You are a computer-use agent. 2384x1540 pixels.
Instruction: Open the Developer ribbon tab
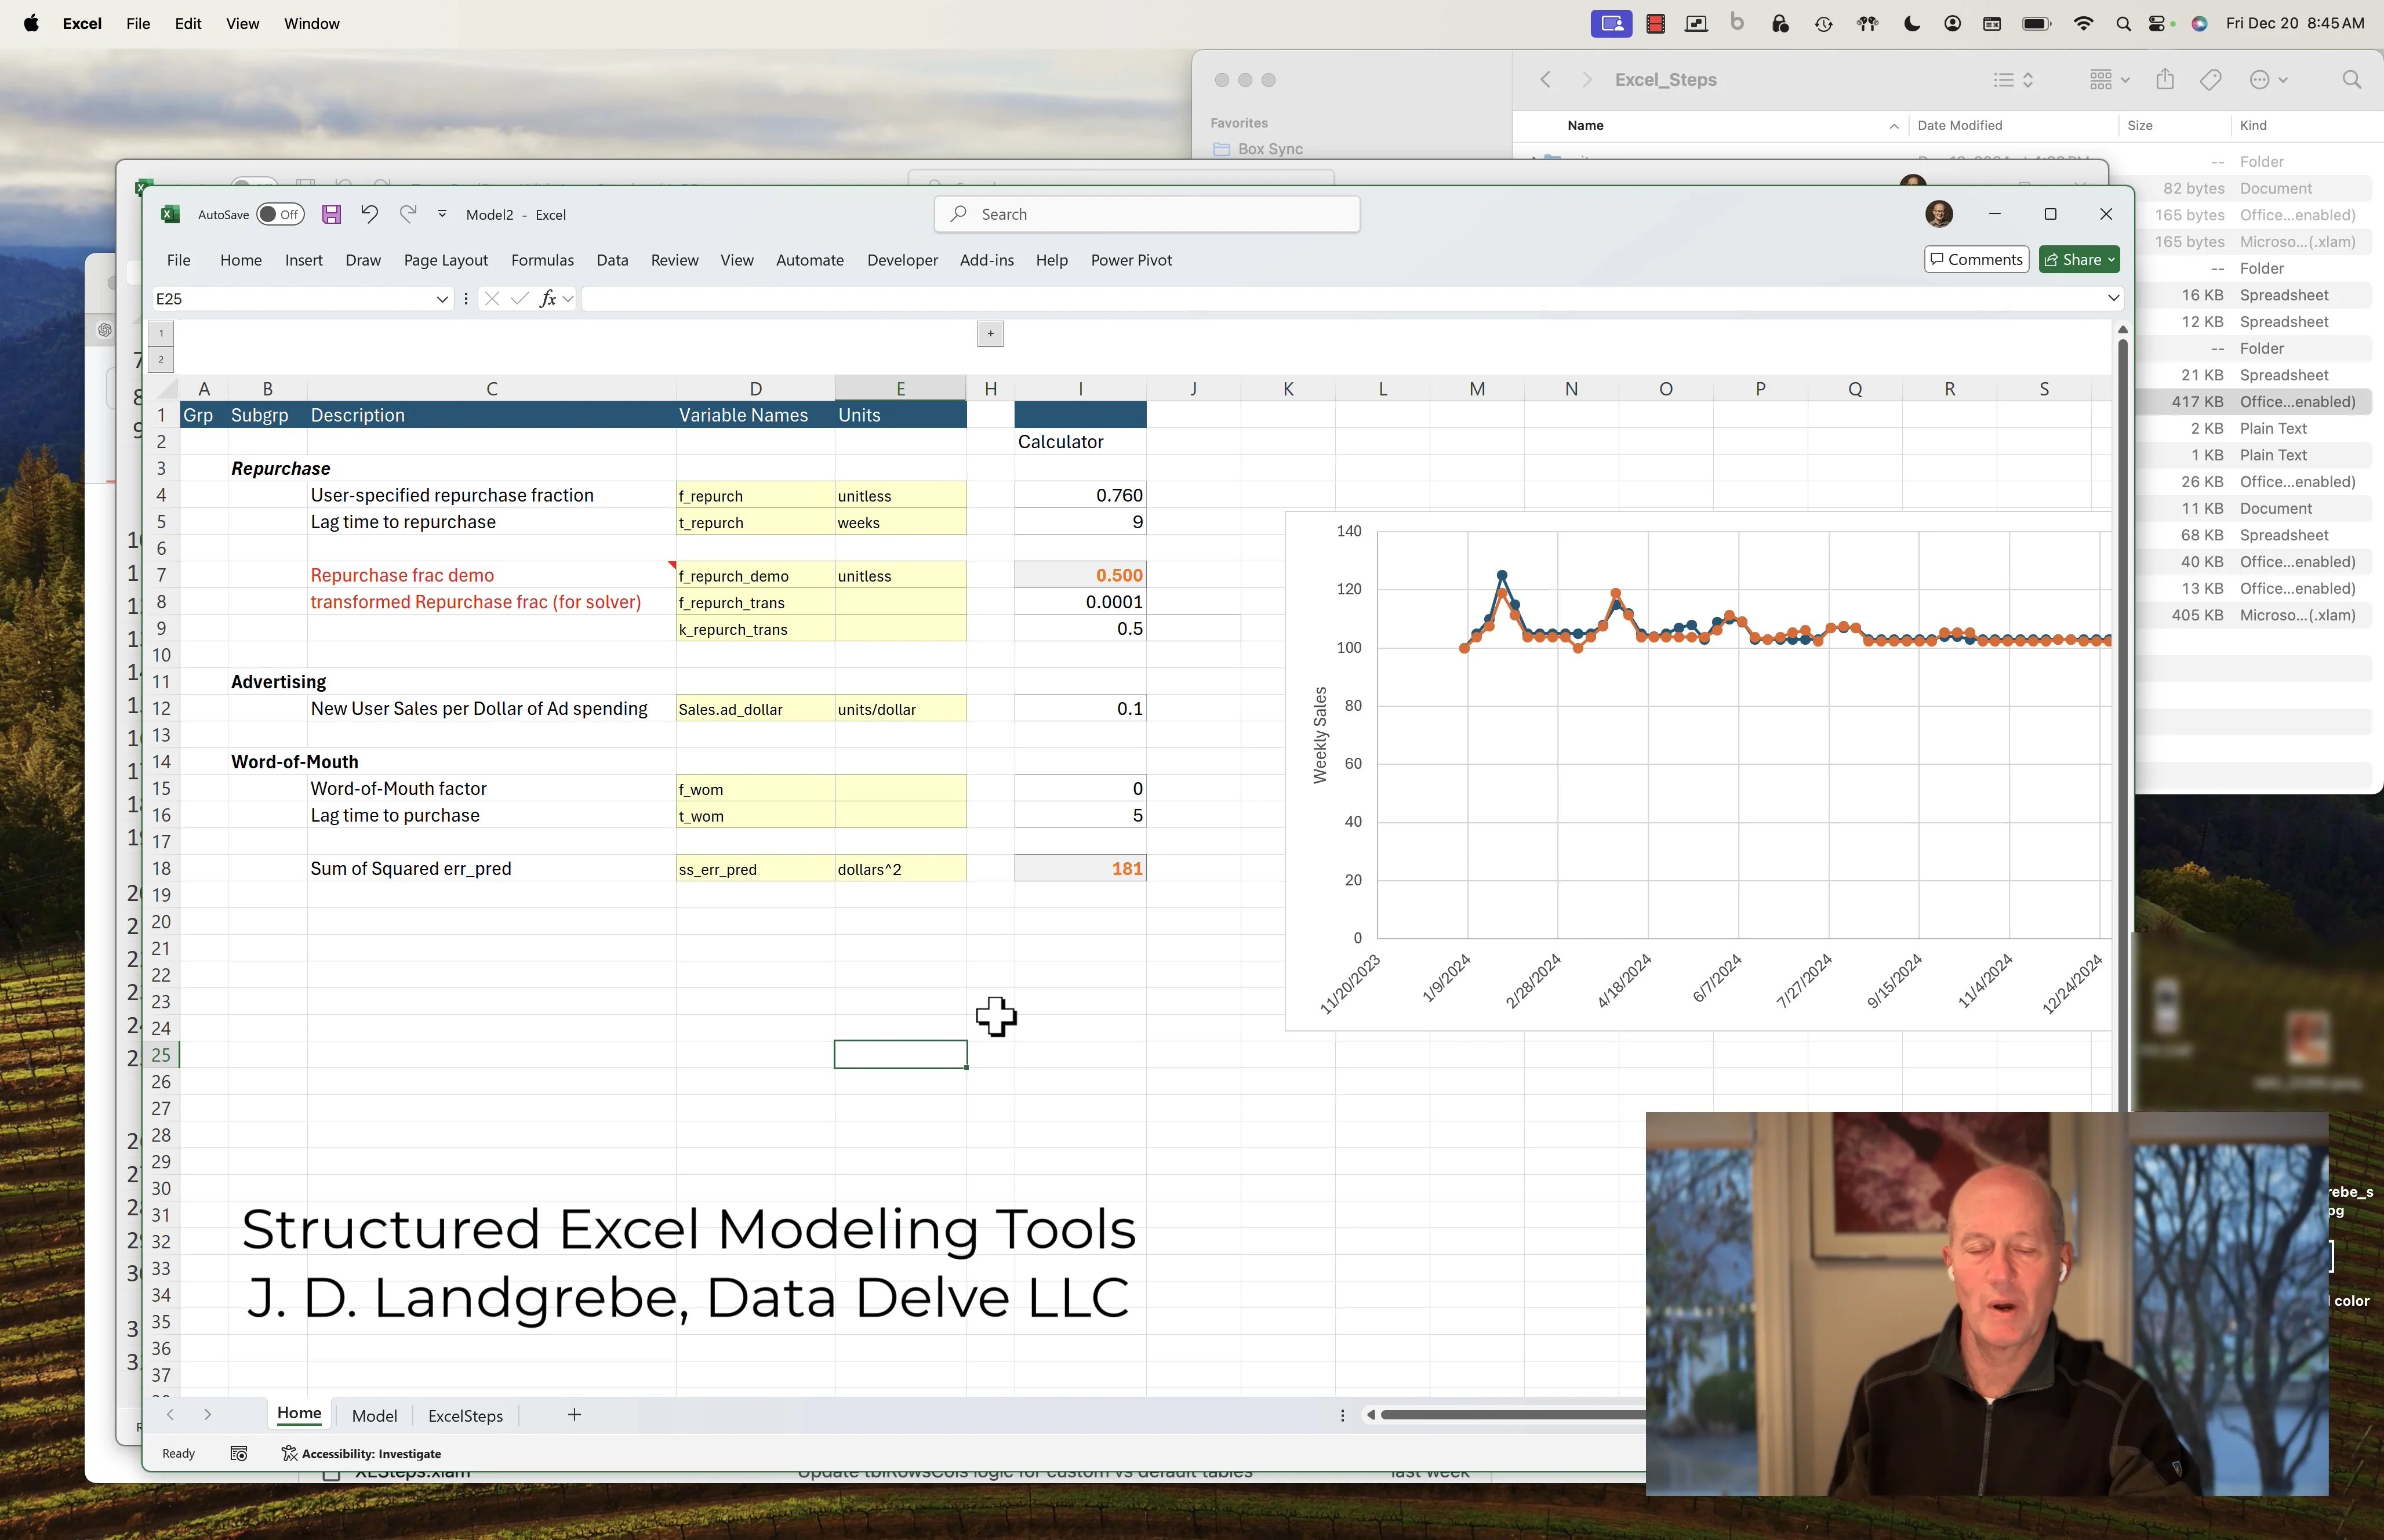[x=902, y=260]
